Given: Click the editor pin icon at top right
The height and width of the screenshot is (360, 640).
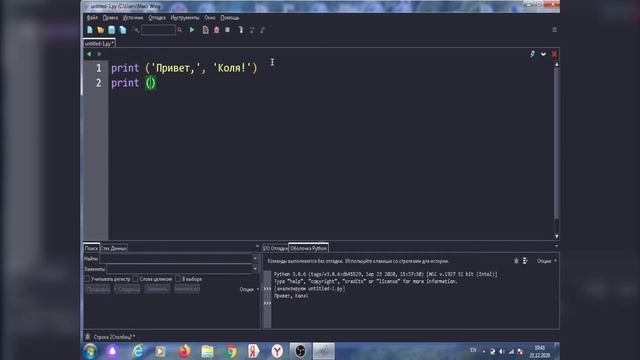Looking at the screenshot, I should (532, 54).
